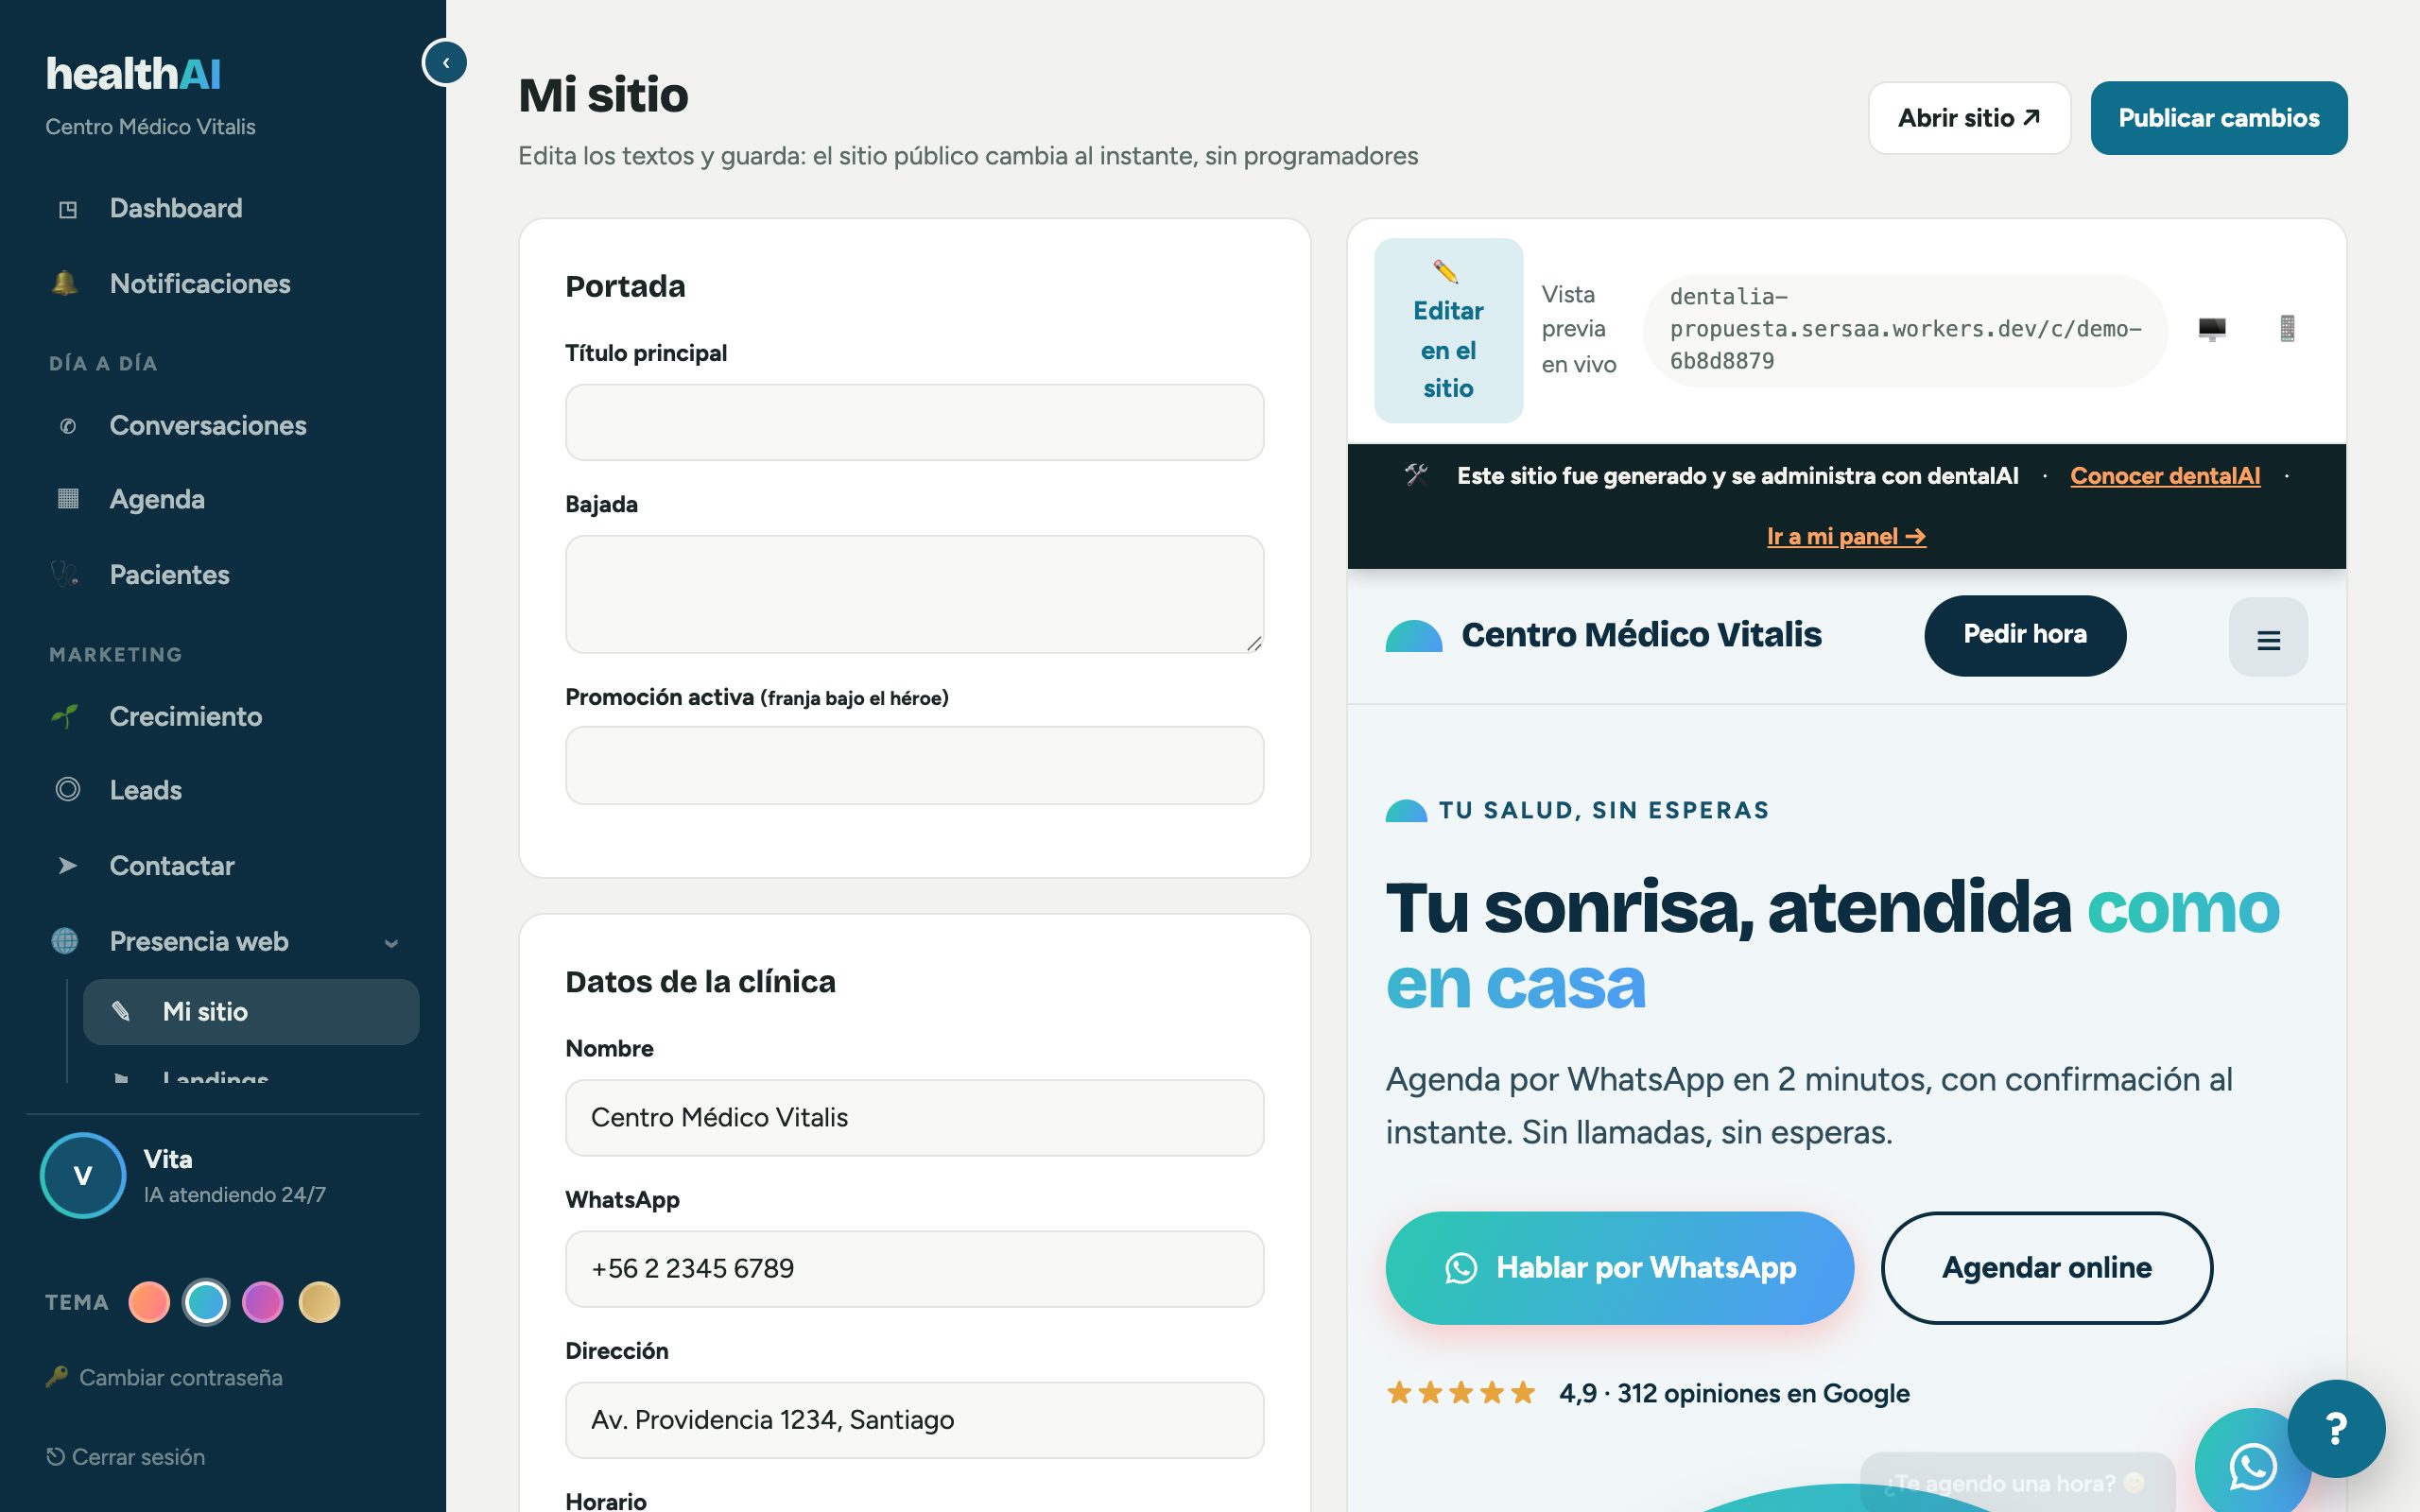Click the Dashboard icon in the sidebar

click(67, 208)
